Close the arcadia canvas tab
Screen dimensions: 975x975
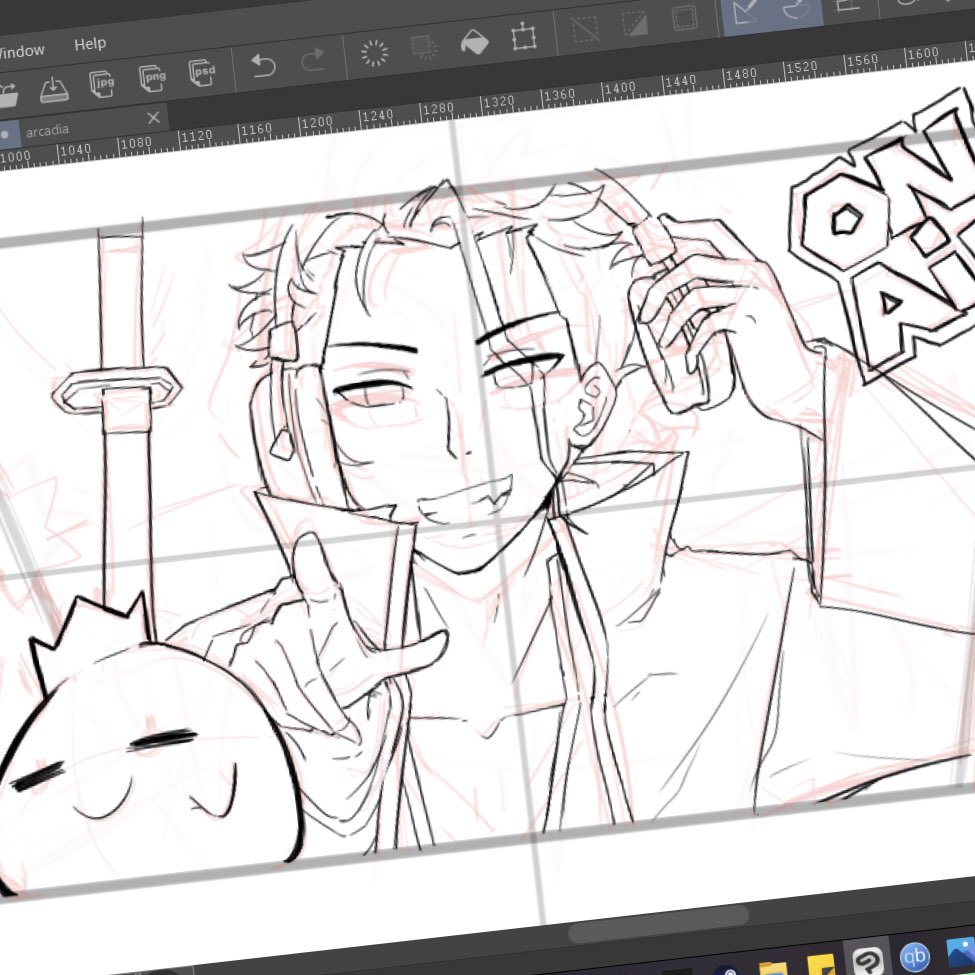point(154,118)
